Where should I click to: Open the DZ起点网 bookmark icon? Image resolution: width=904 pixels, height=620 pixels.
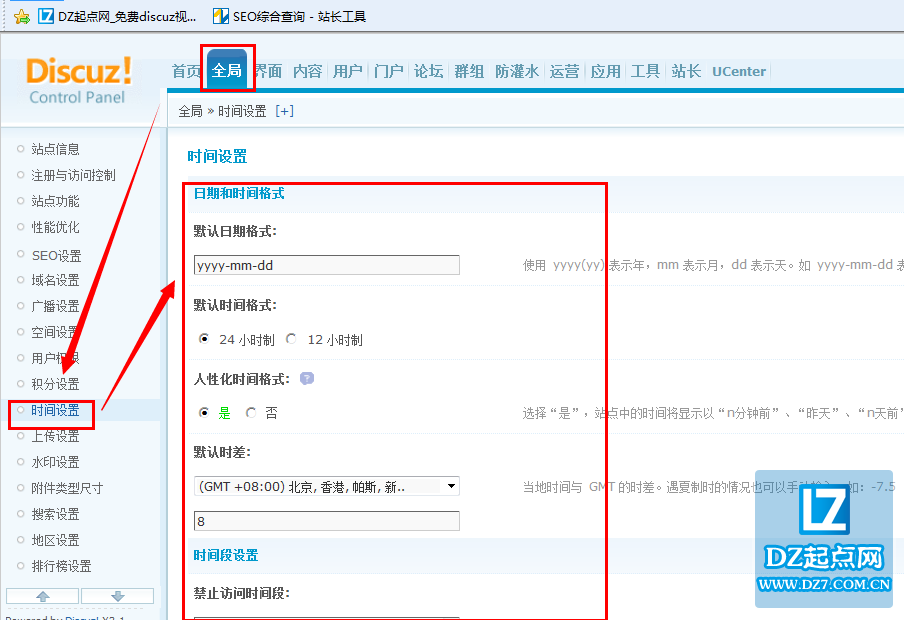(x=46, y=16)
